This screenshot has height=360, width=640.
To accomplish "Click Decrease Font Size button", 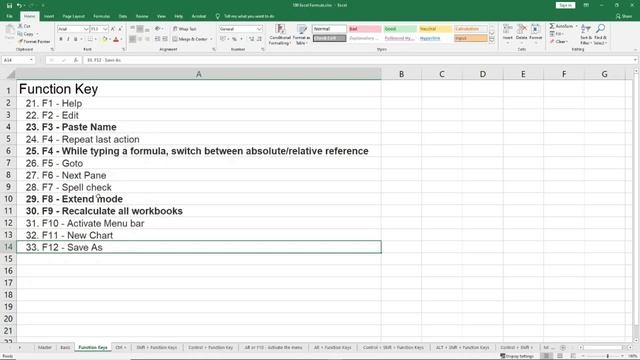I will [x=120, y=29].
